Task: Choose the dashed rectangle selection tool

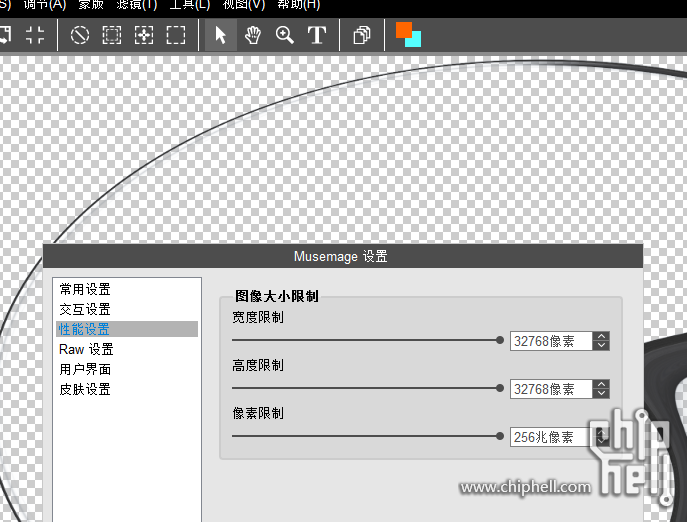Action: pos(176,35)
